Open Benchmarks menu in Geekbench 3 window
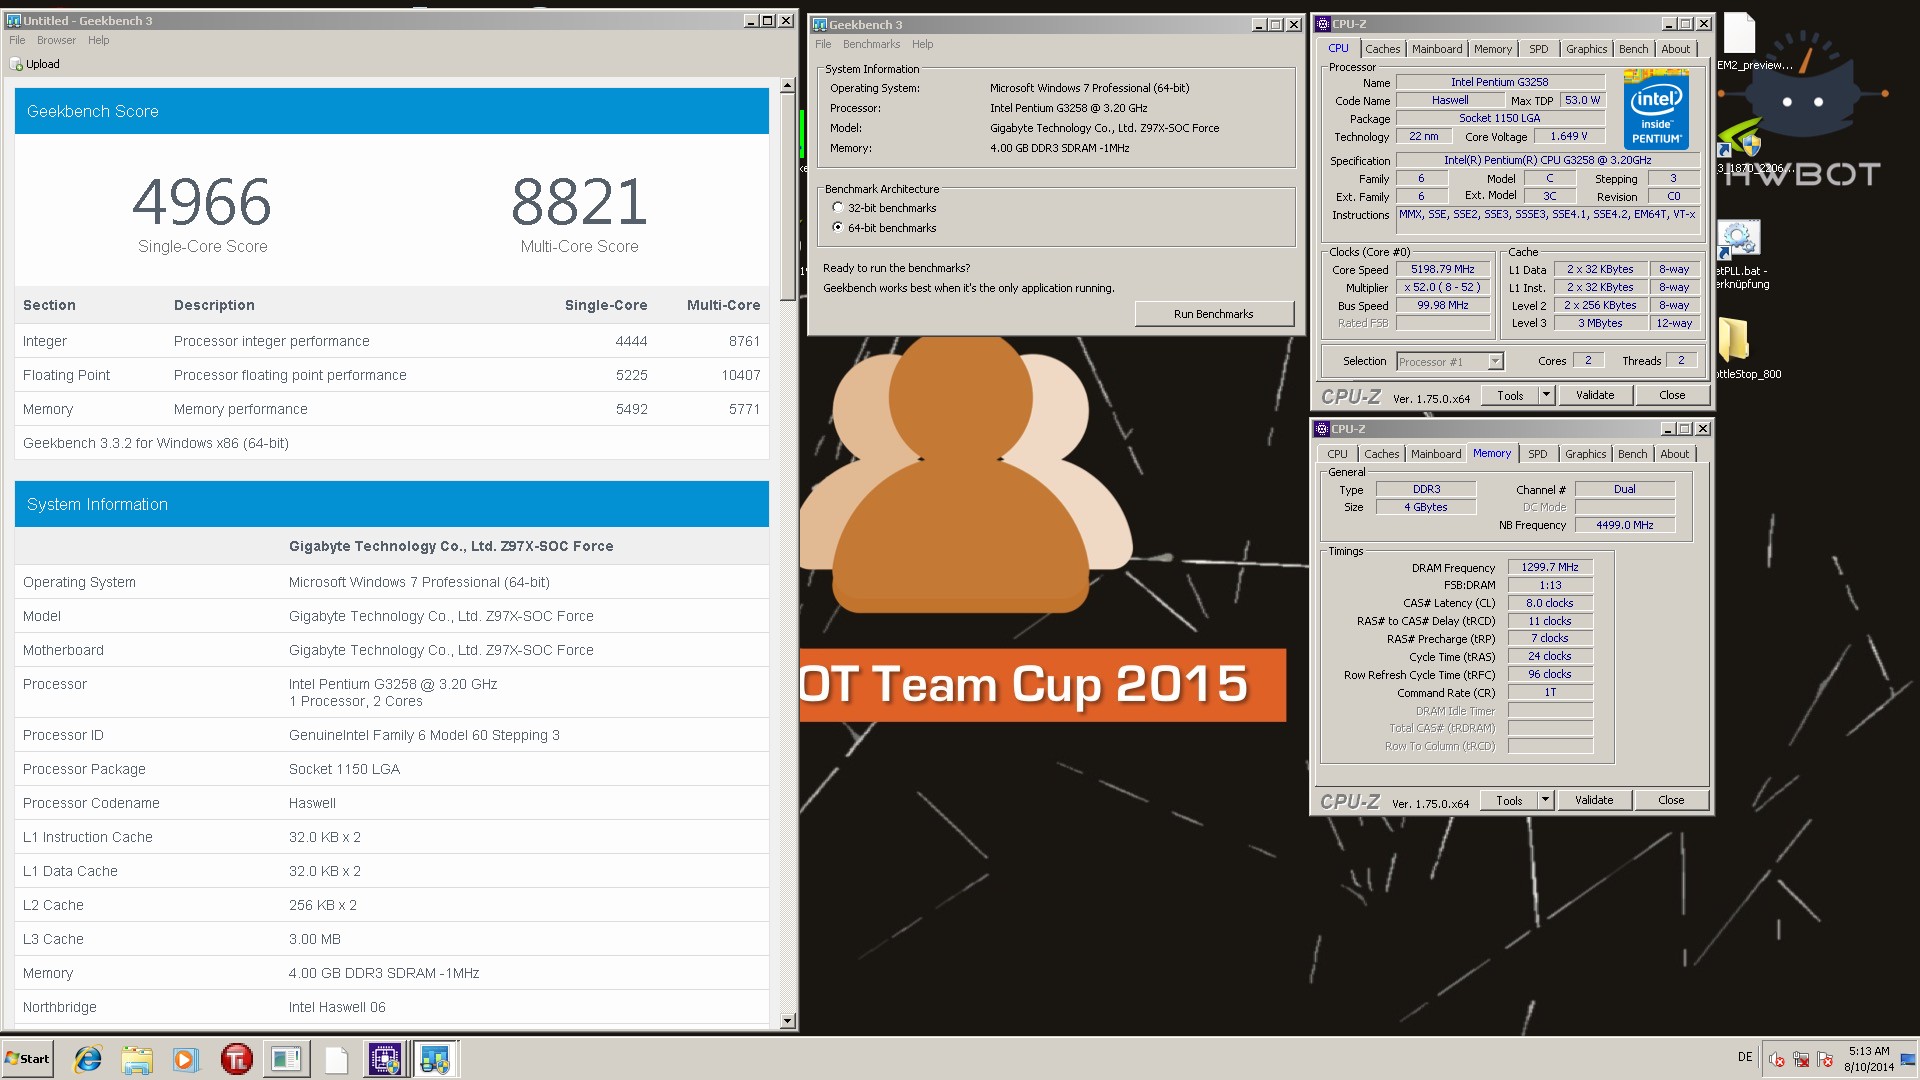 click(x=871, y=44)
